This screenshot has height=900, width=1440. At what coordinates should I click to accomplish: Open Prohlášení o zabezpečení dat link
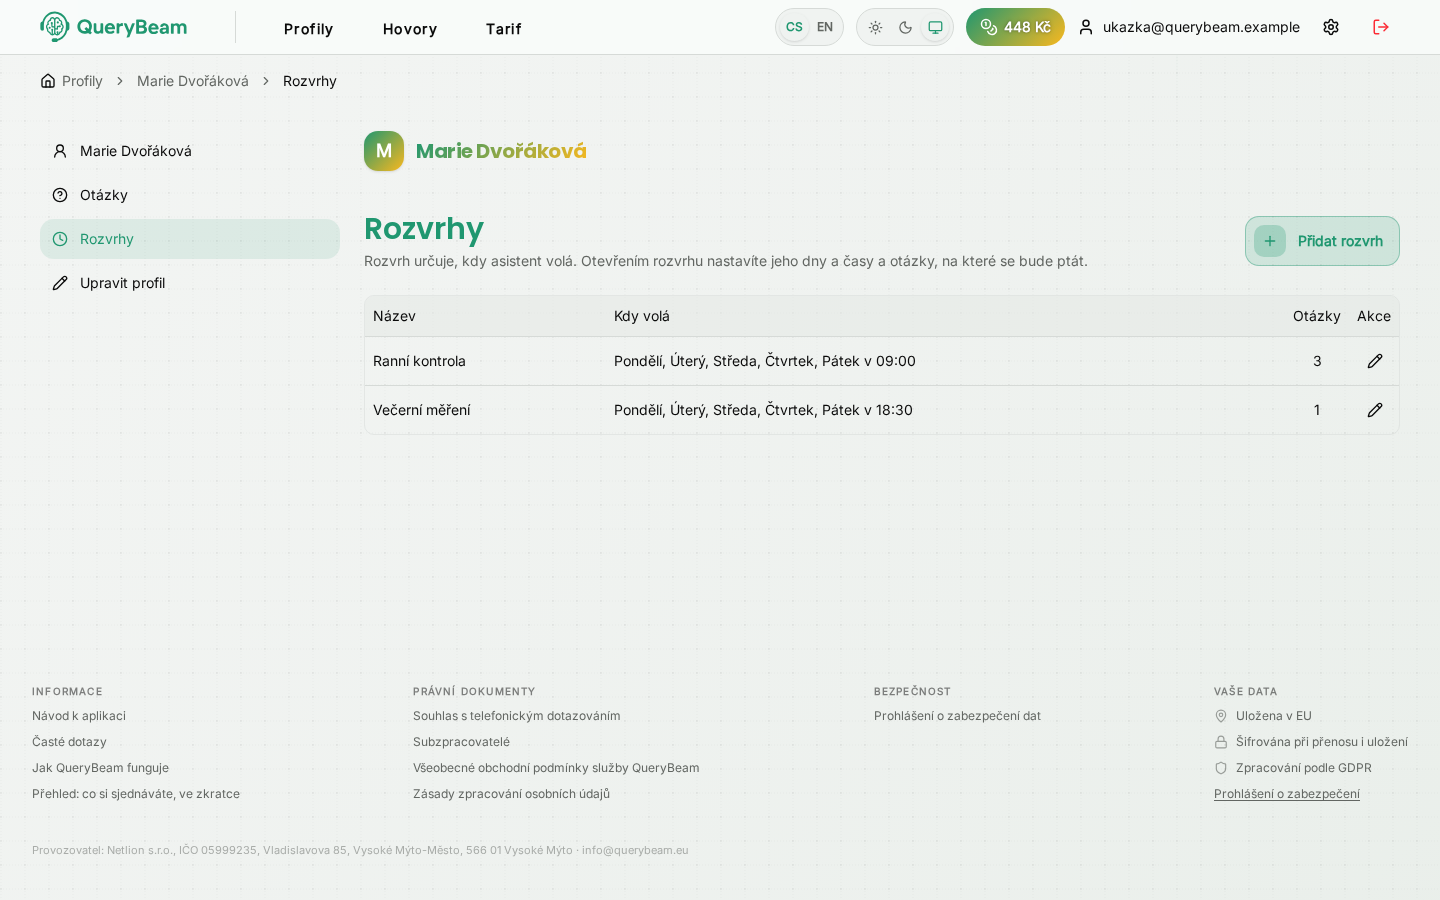pyautogui.click(x=957, y=716)
